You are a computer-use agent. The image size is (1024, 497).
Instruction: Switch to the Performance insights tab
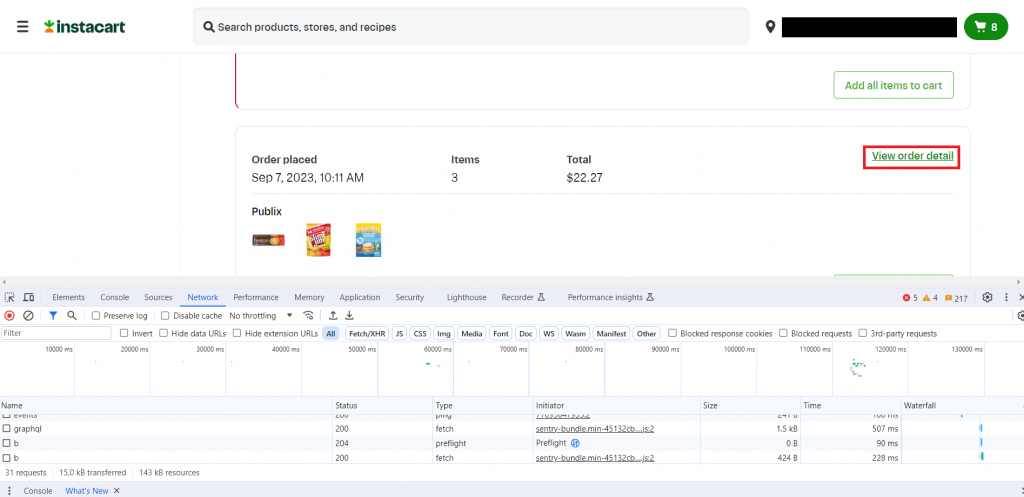click(611, 297)
